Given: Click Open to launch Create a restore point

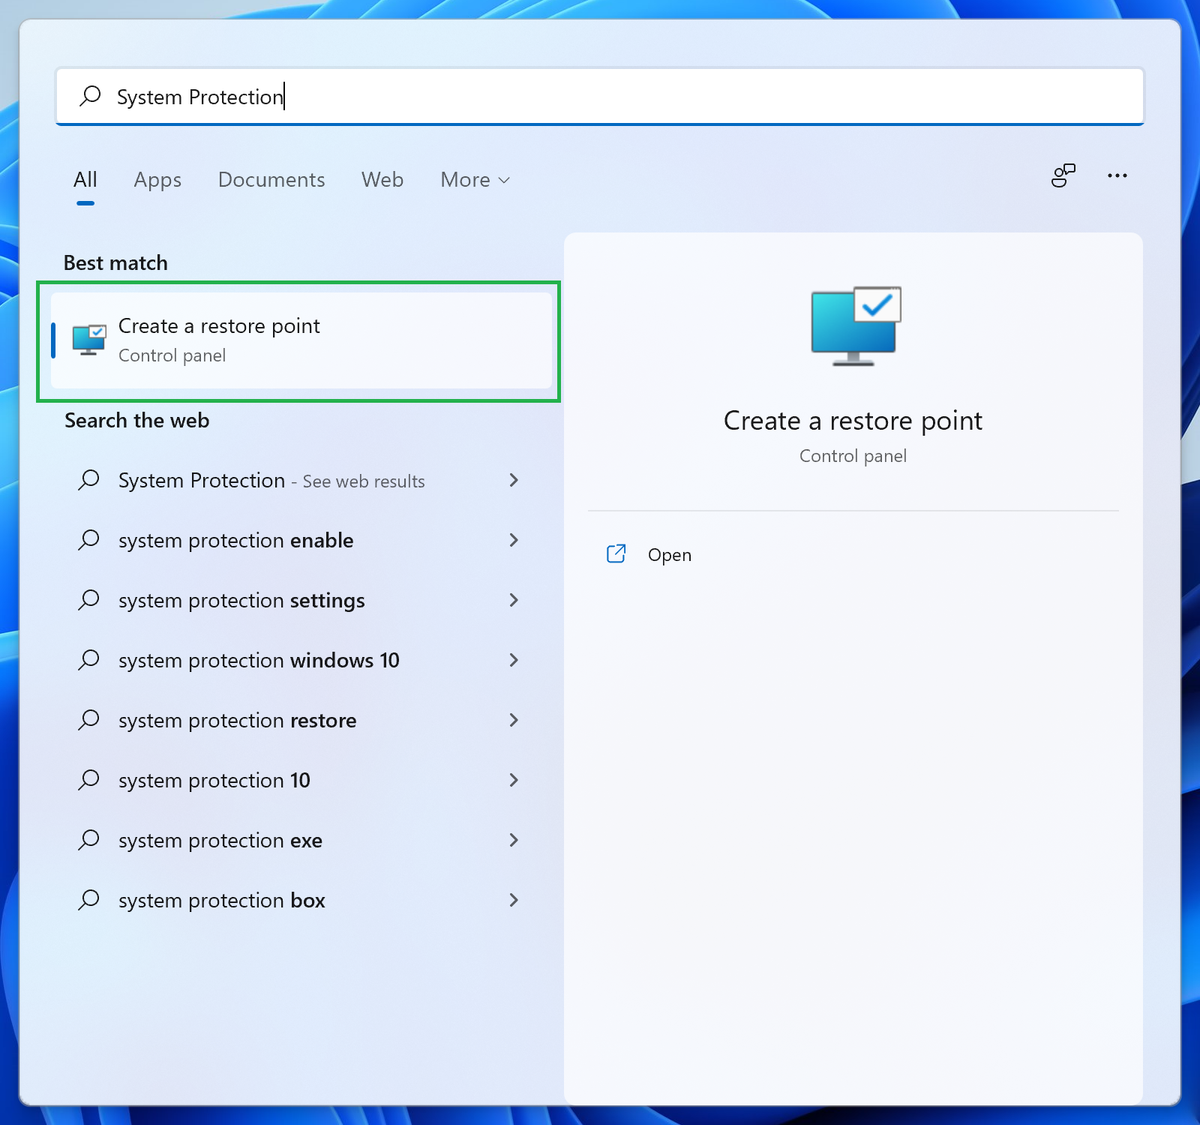Looking at the screenshot, I should [669, 554].
